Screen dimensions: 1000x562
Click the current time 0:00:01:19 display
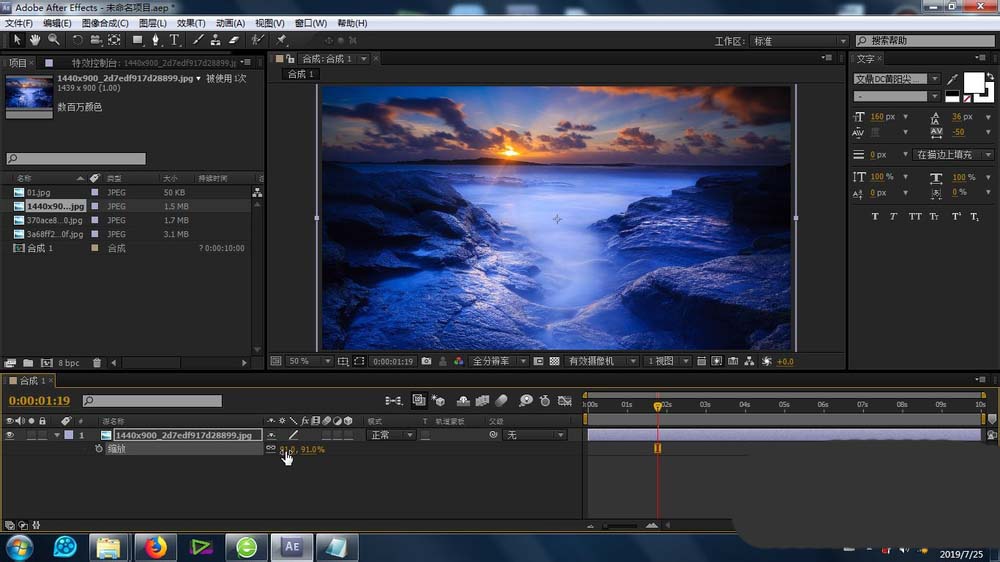[38, 401]
